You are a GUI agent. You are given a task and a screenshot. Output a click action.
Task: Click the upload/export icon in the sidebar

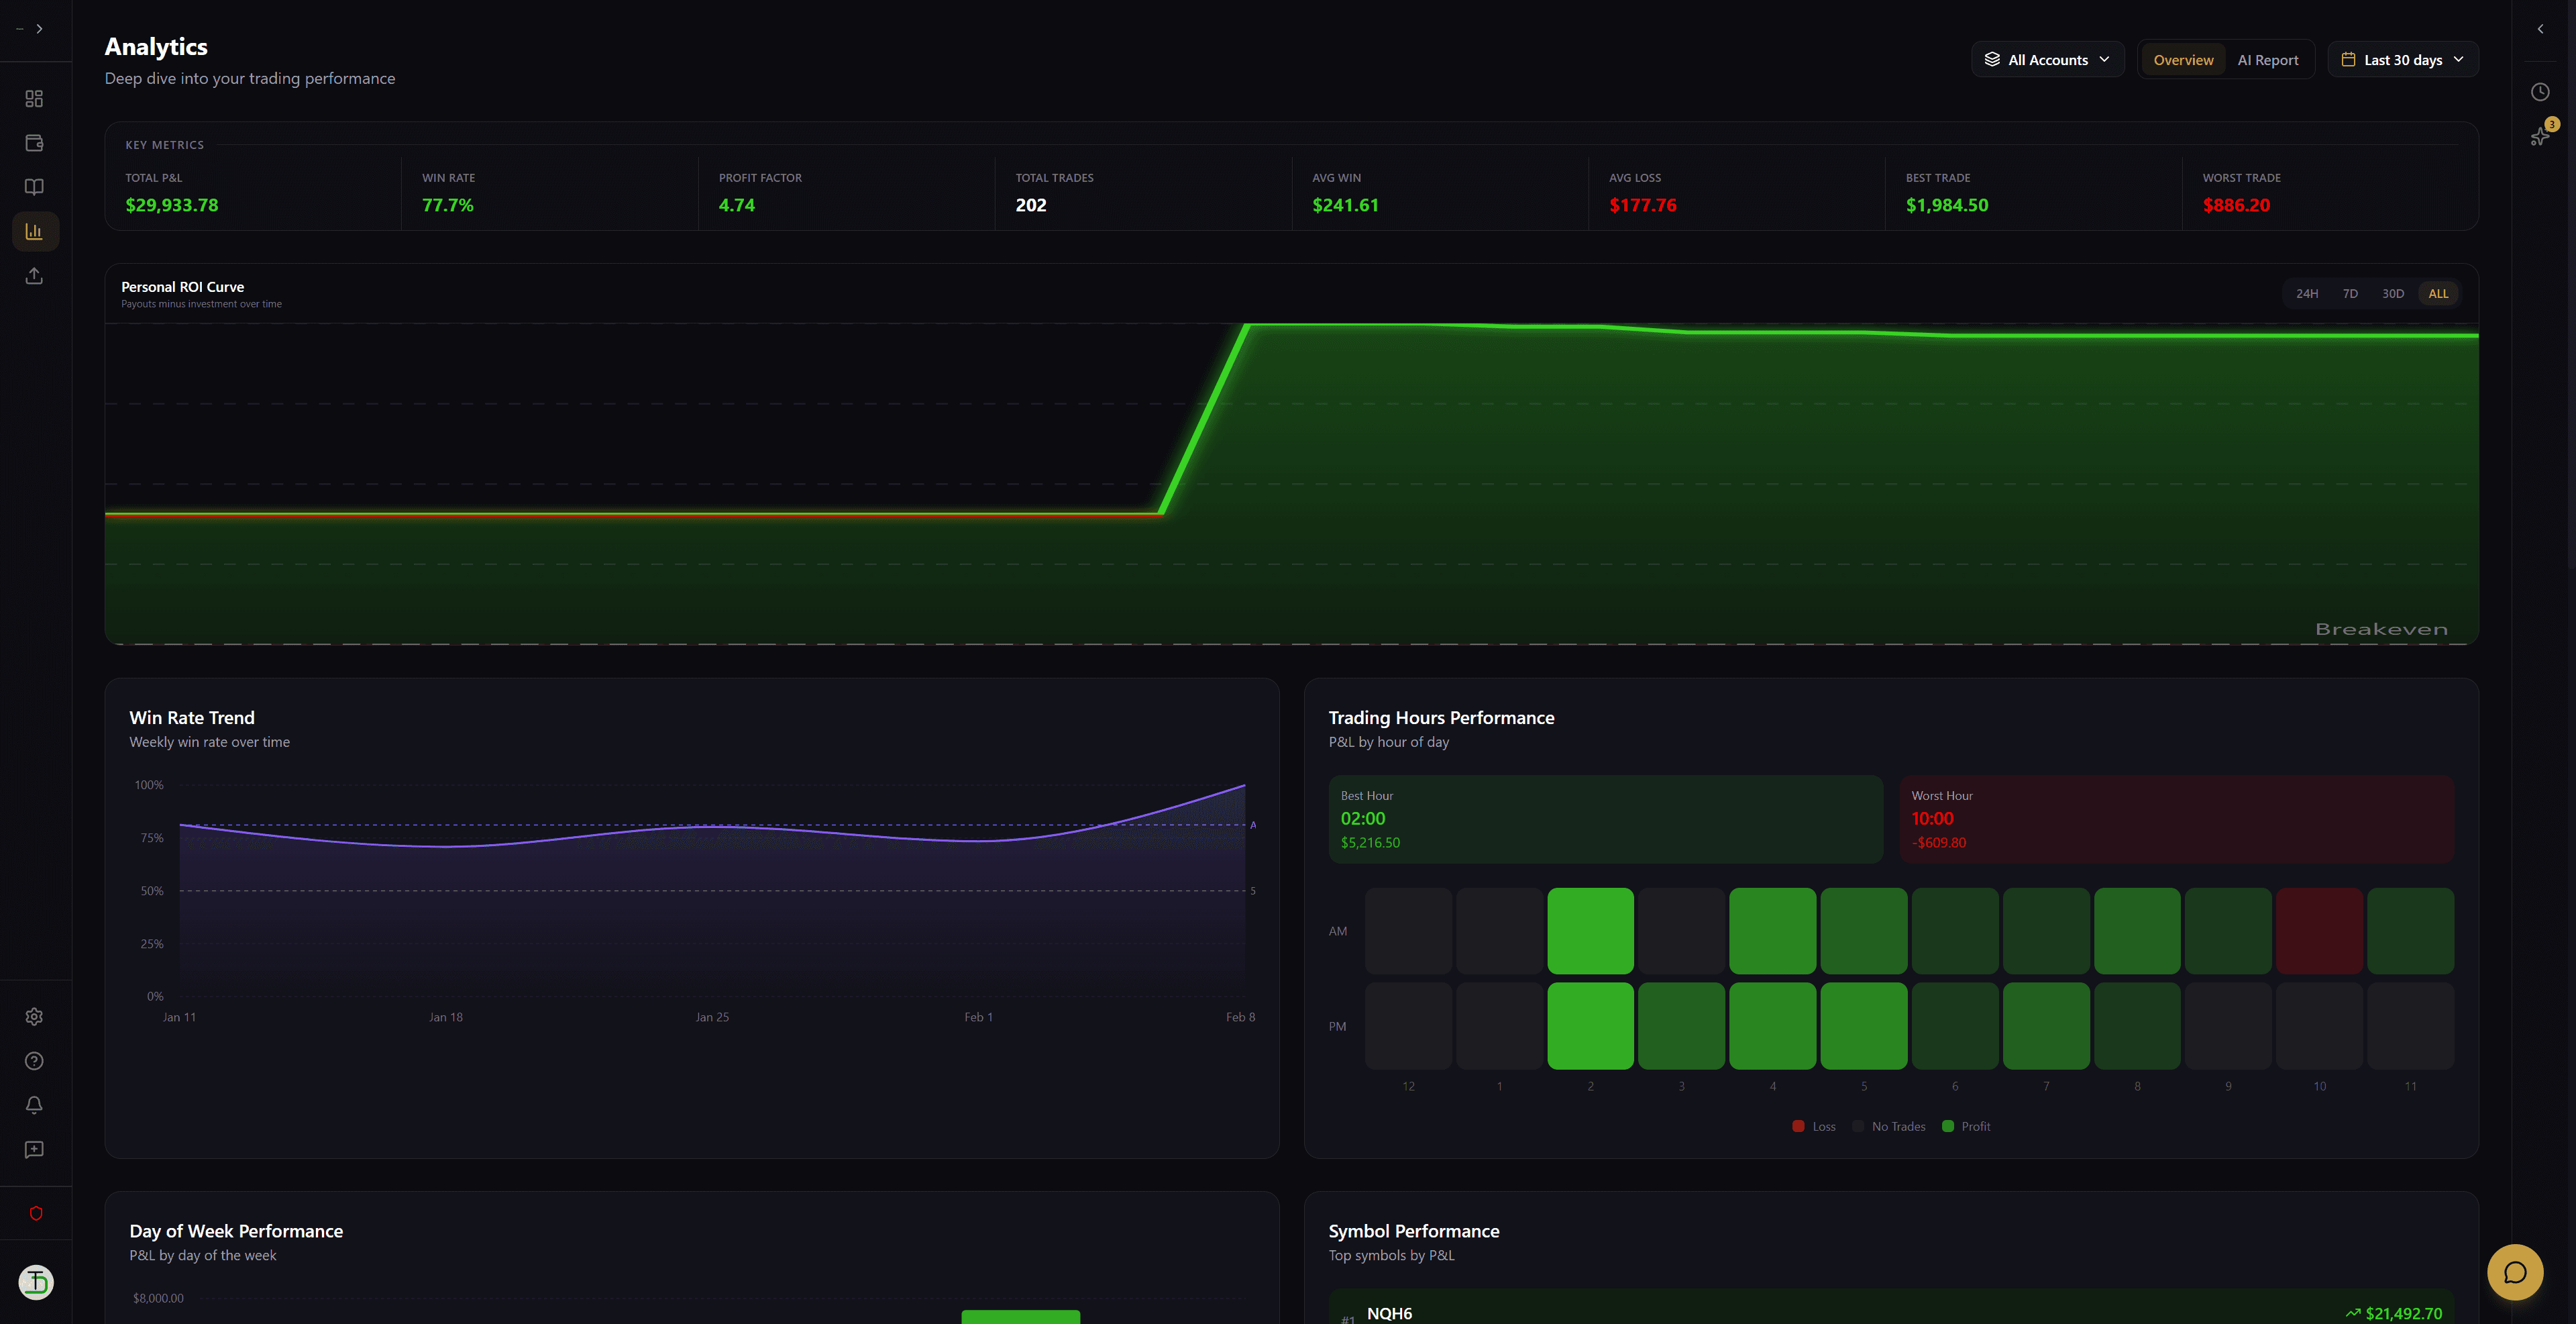coord(34,276)
